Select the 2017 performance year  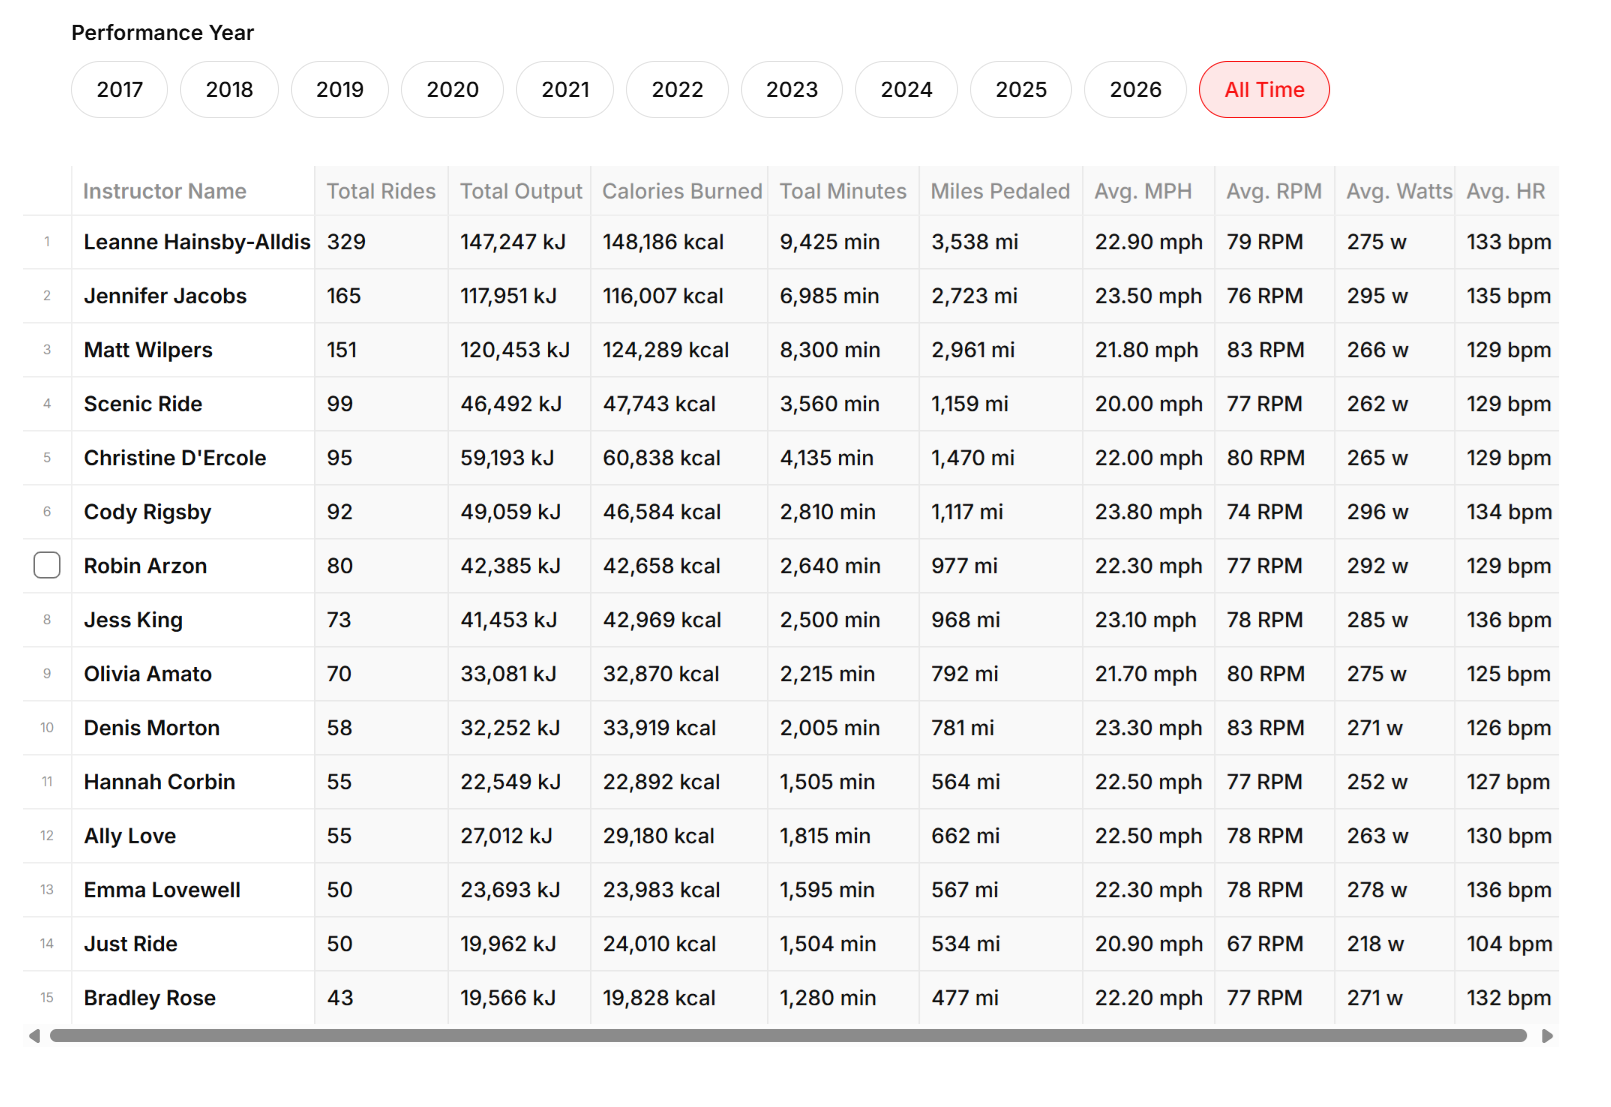[x=119, y=90]
